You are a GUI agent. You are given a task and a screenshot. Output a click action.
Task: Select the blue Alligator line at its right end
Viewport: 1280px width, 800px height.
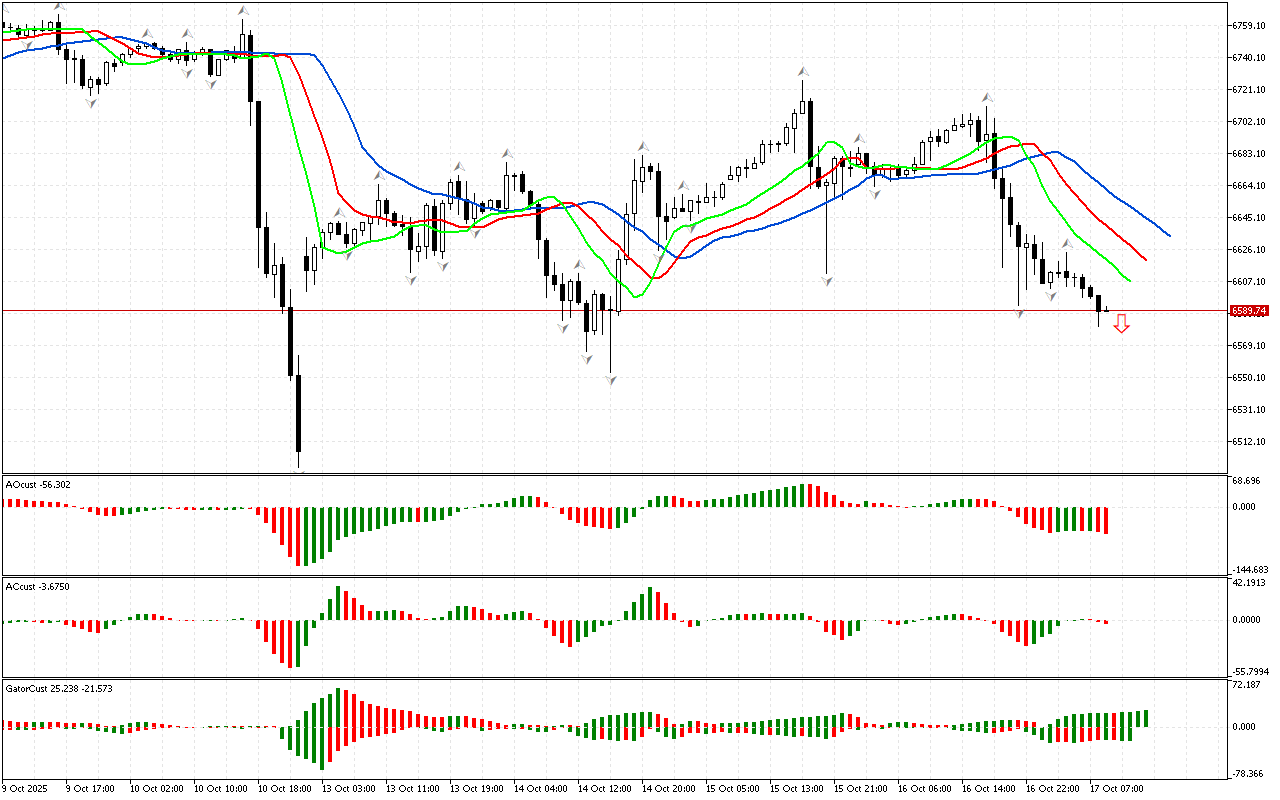pos(1168,235)
